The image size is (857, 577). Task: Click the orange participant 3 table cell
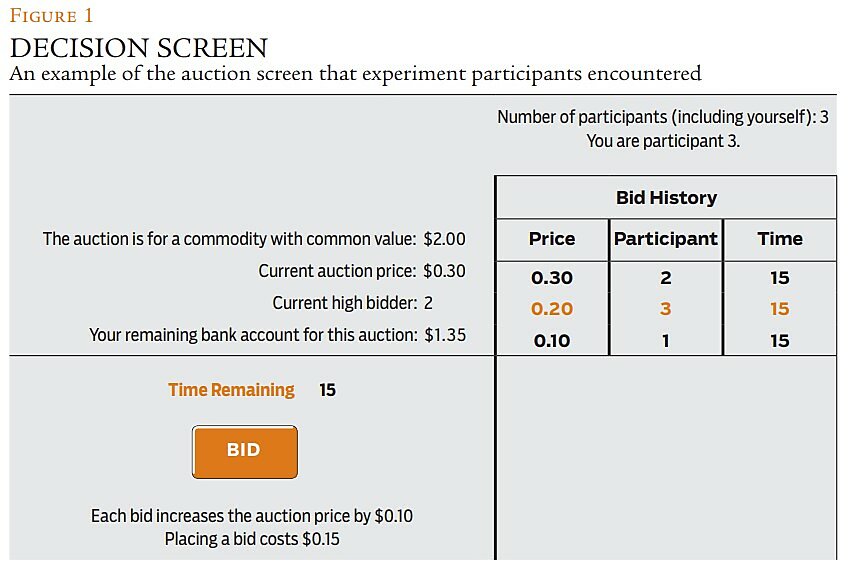tap(665, 309)
